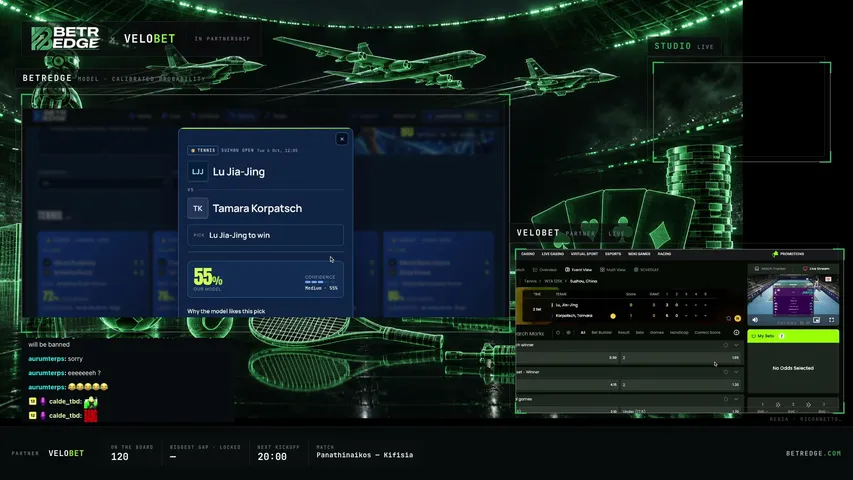Click the WTA 125K breadcrumb link

553,281
